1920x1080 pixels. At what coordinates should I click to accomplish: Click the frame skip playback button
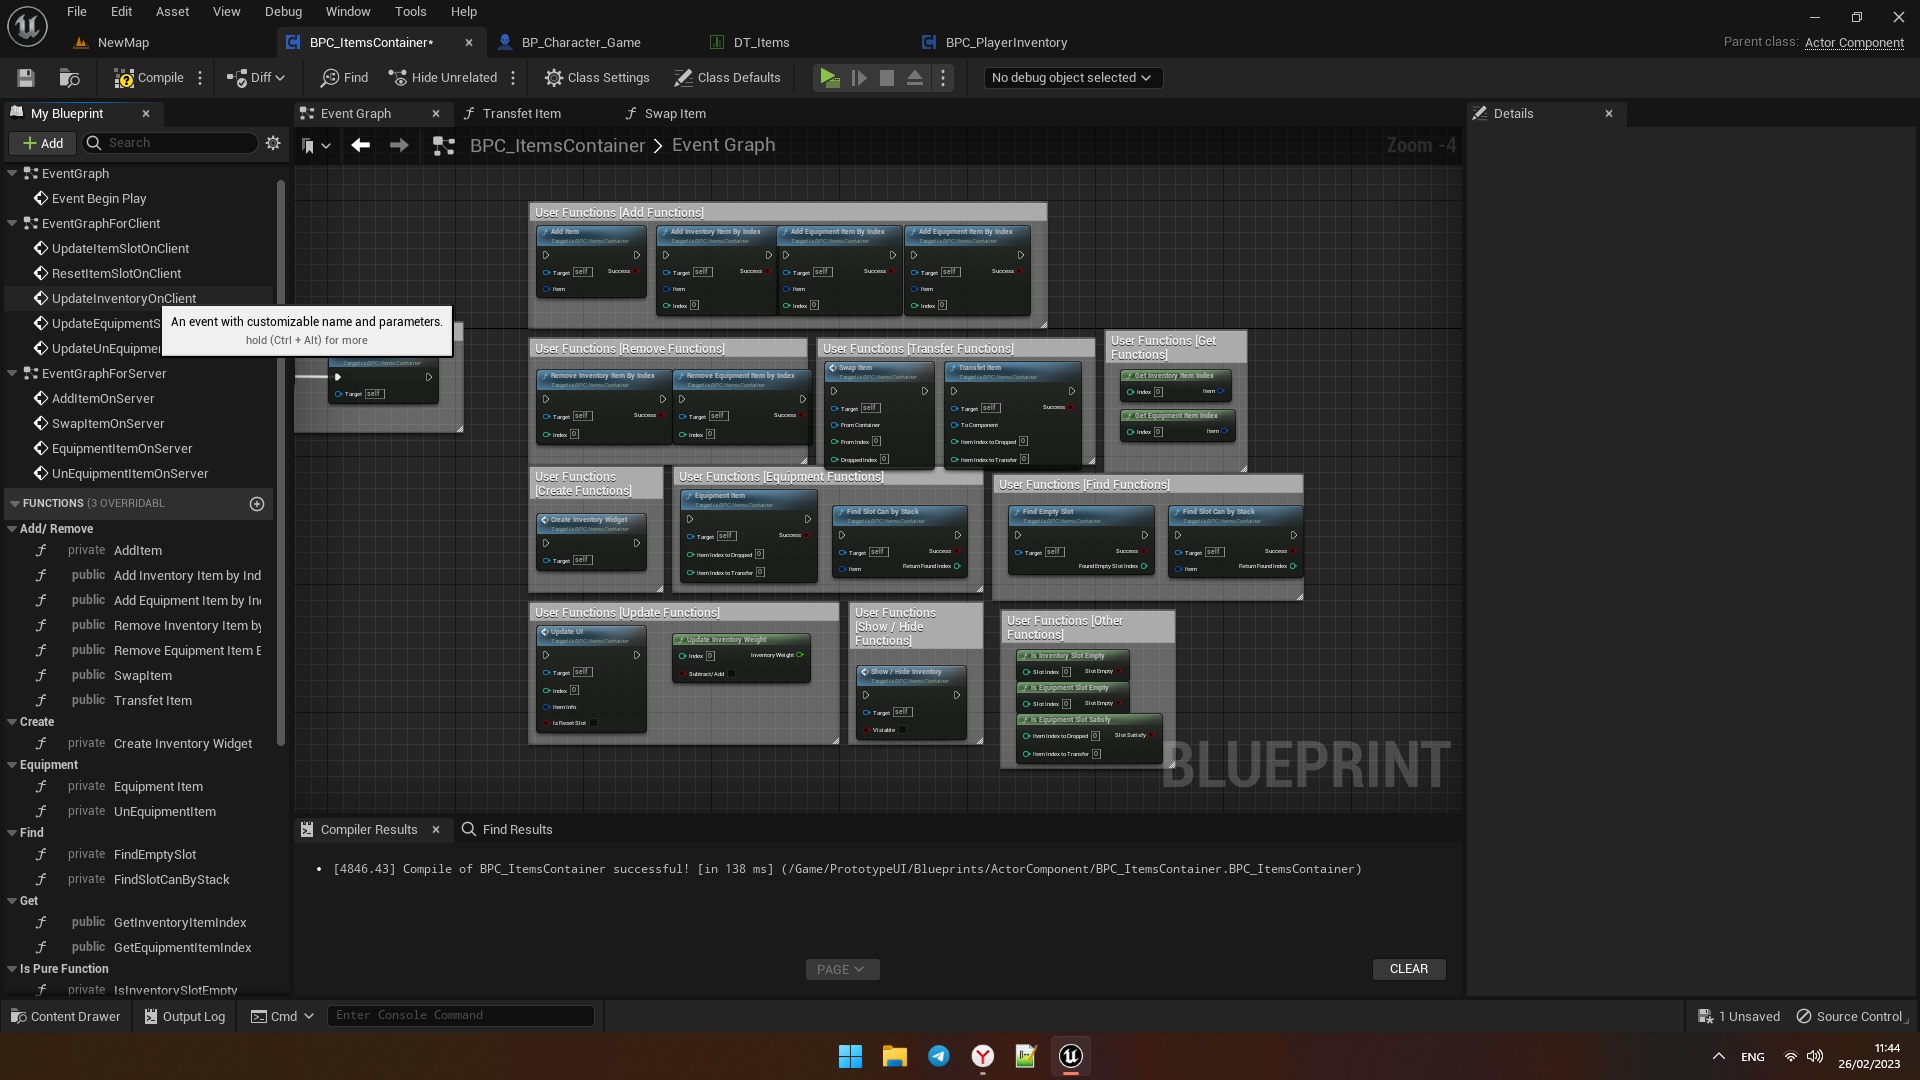859,78
